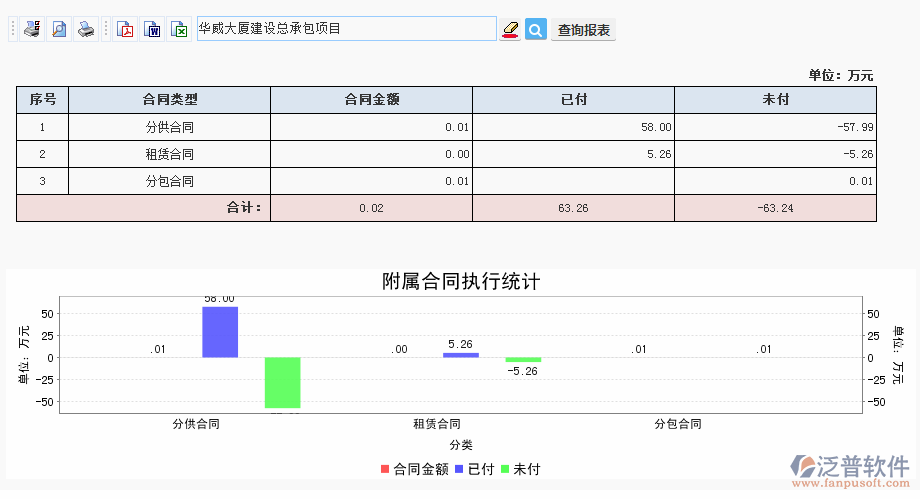920x499 pixels.
Task: Click the total -63.24 unpaid cell
Action: [x=776, y=208]
